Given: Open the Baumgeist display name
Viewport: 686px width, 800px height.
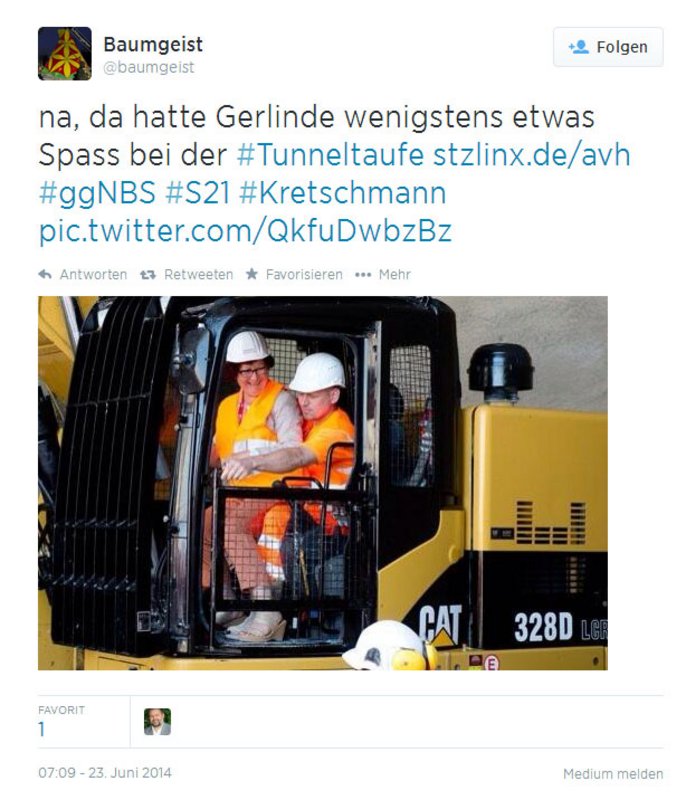Looking at the screenshot, I should (153, 44).
